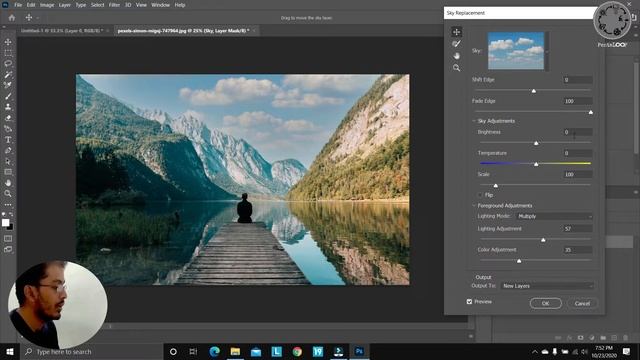Viewport: 640px width, 360px height.
Task: Select the Pen tool
Action: click(x=8, y=150)
